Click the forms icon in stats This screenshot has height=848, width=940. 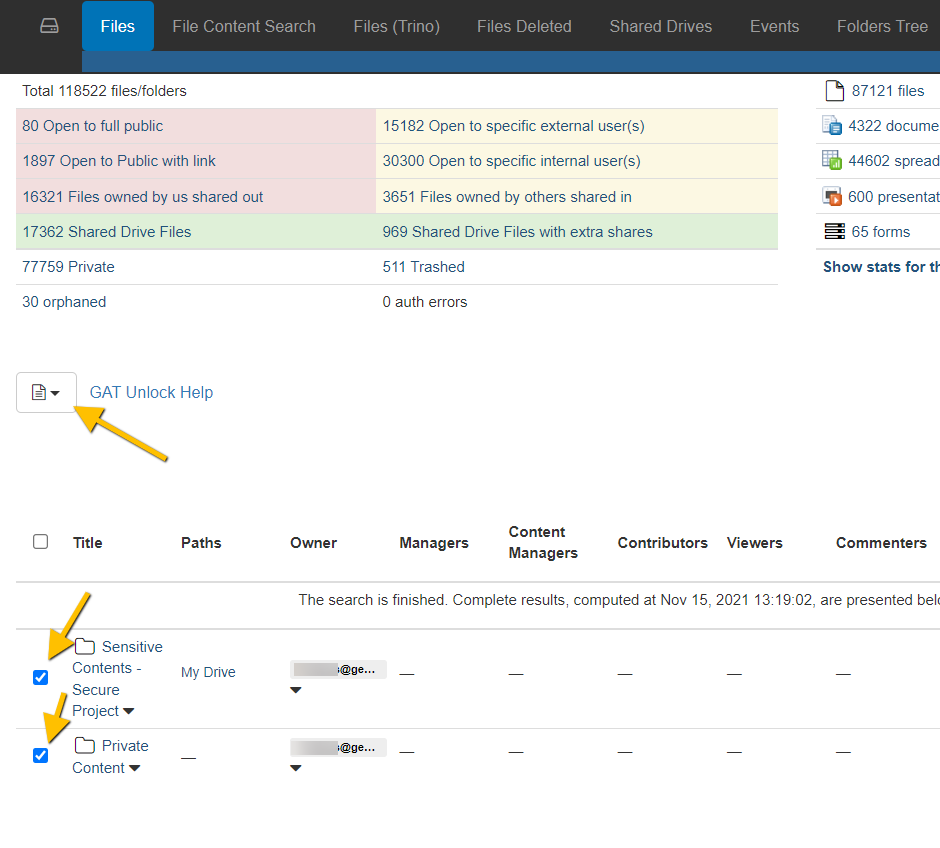[x=833, y=232]
